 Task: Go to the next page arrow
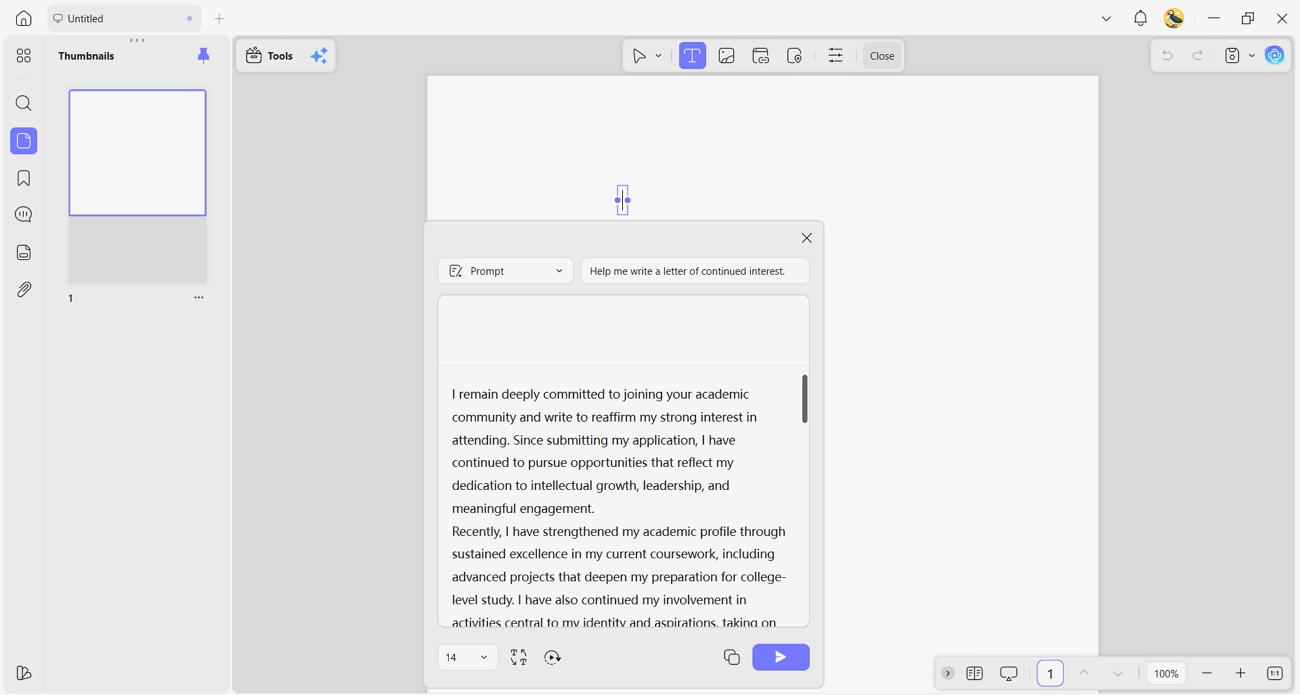1118,673
